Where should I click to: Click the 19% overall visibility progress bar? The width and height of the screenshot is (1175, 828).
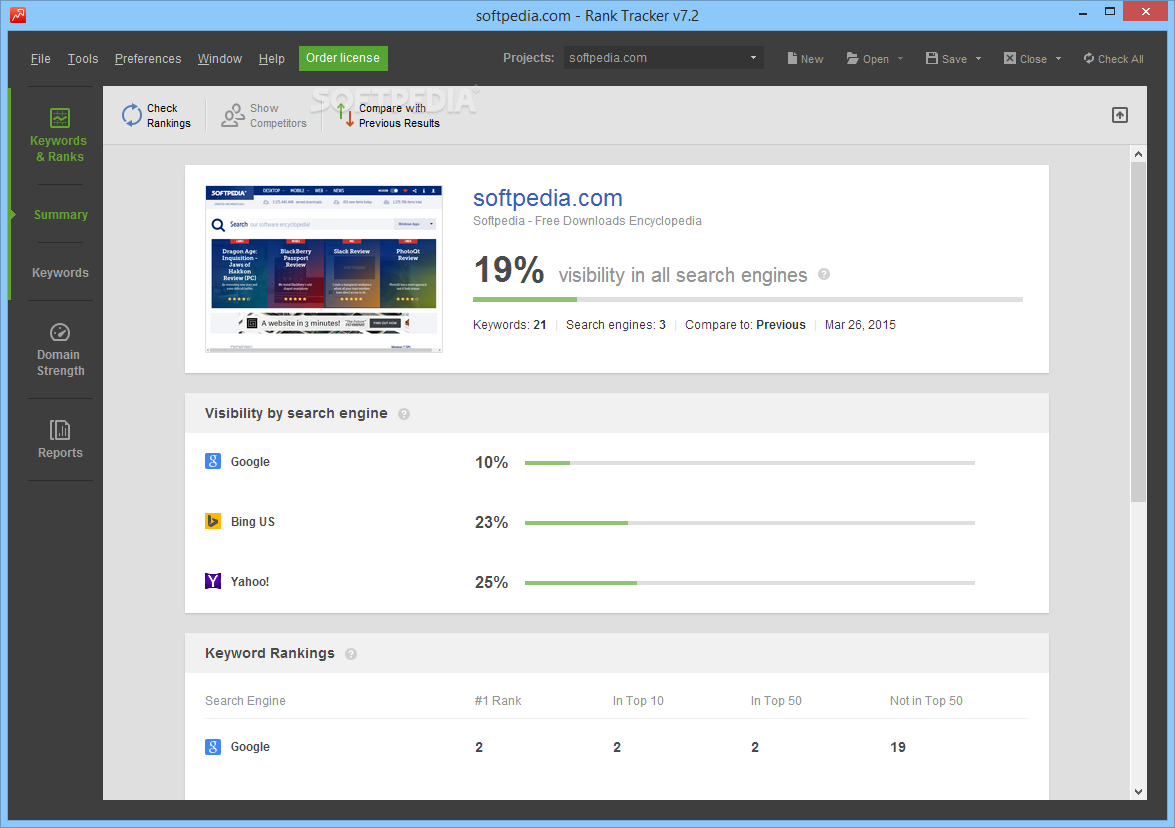[x=748, y=299]
